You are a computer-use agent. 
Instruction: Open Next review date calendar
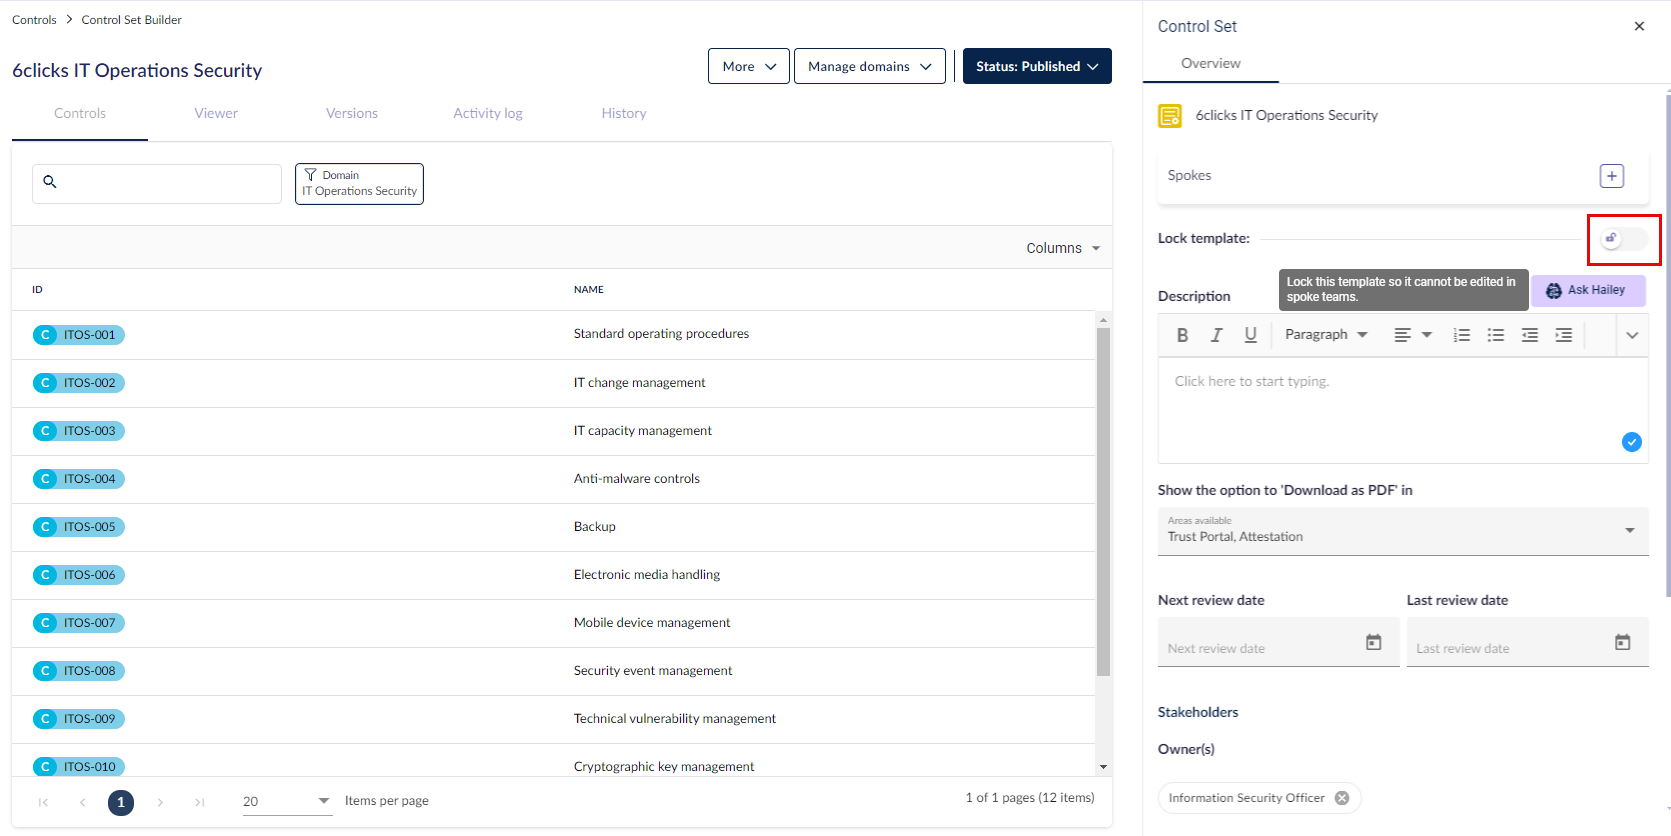[x=1373, y=642]
